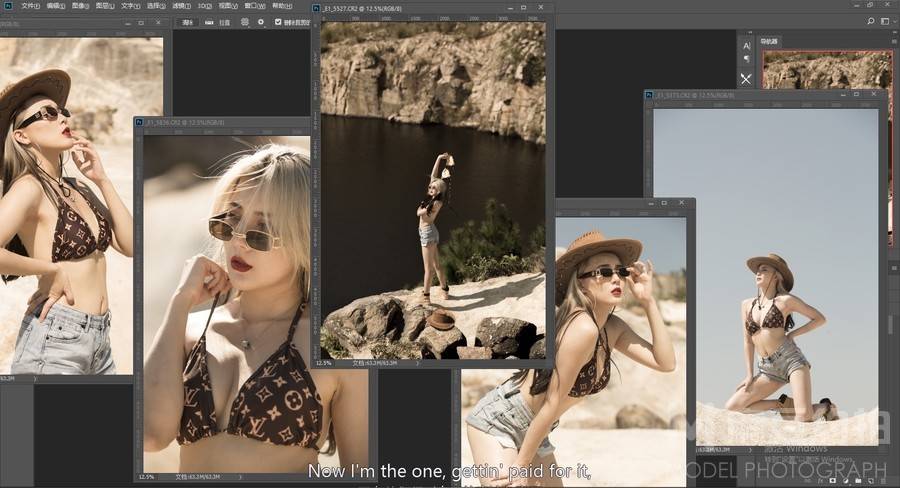Open the 图像(I) menu

(80, 6)
